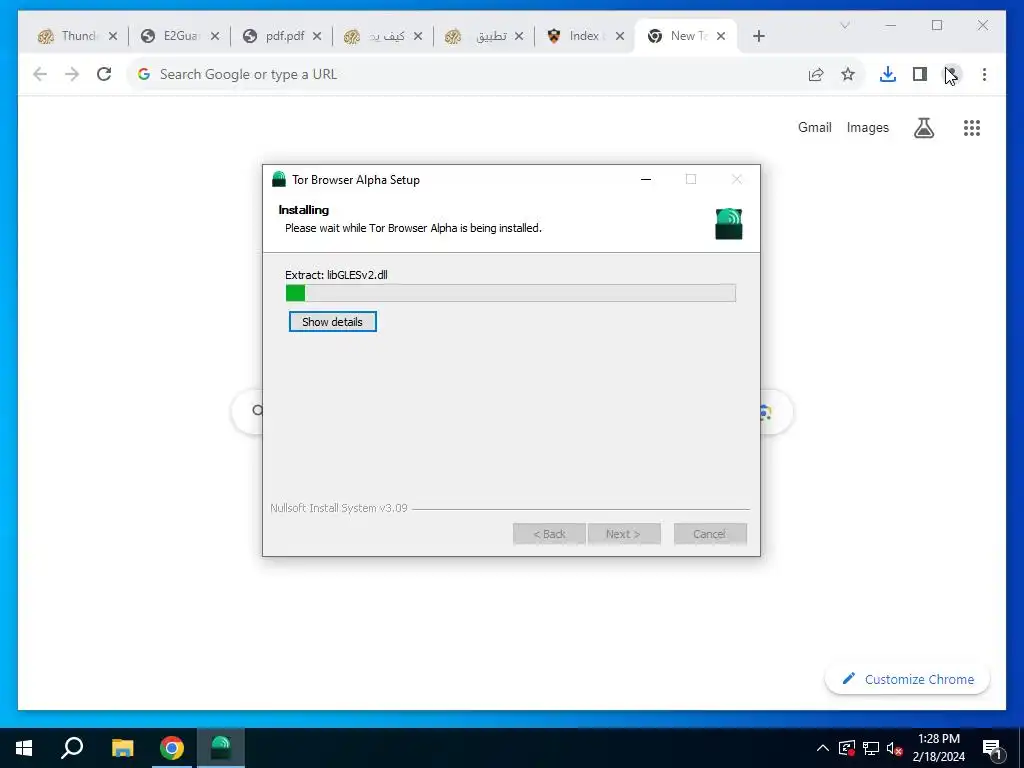Open the Chrome profile icon
This screenshot has height=768, width=1024.
point(952,74)
